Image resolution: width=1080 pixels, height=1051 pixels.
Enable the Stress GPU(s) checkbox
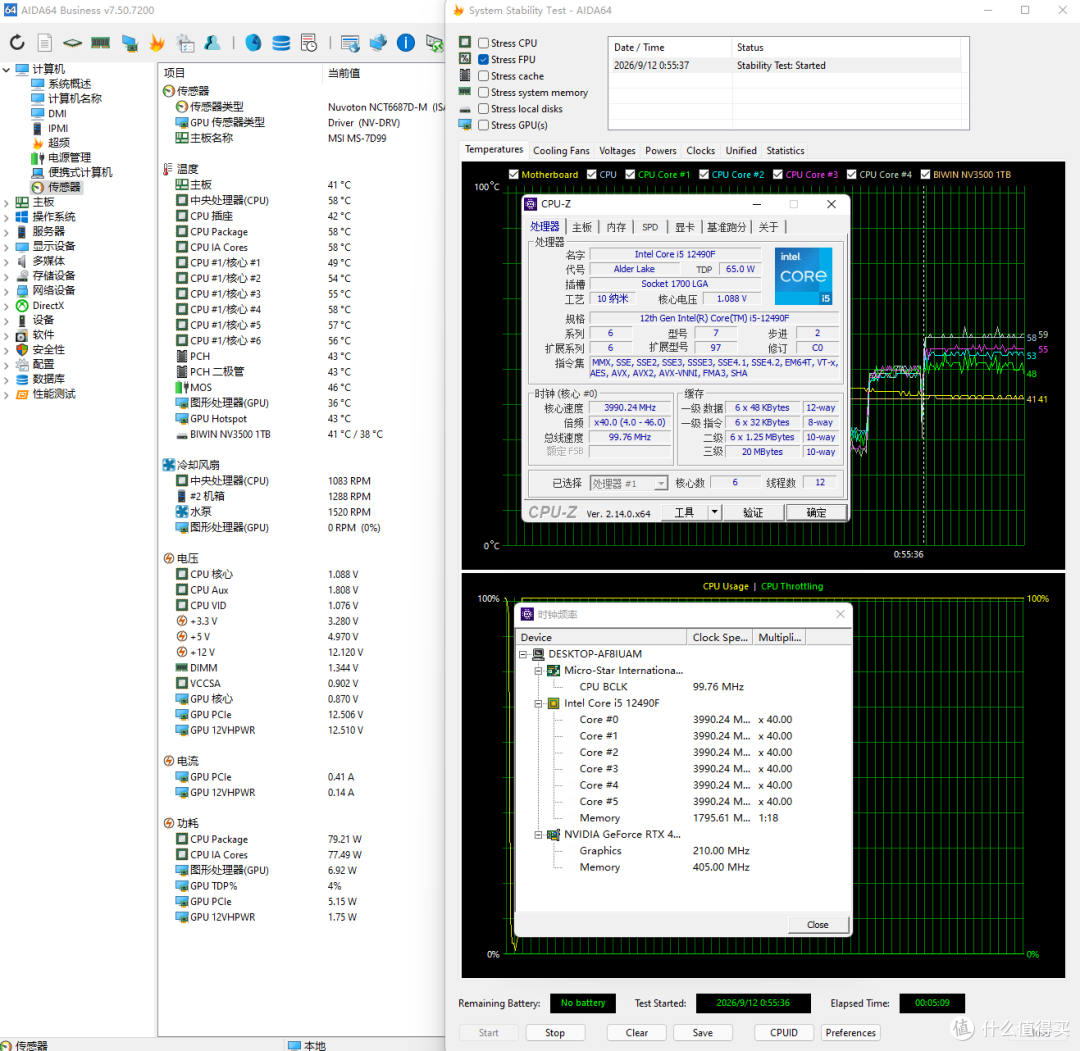484,125
